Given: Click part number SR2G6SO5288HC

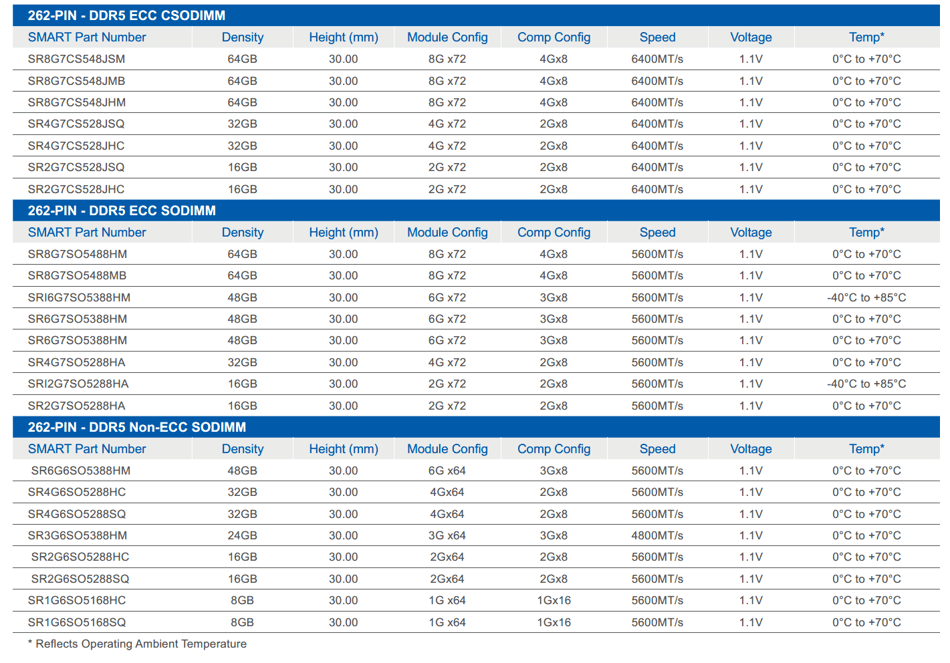Looking at the screenshot, I should point(80,557).
